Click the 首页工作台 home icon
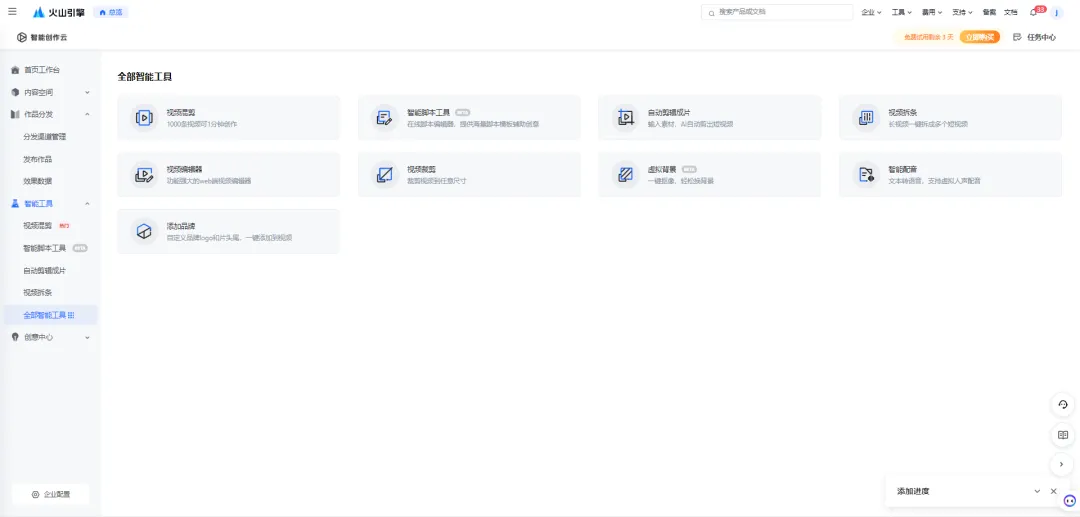This screenshot has height=517, width=1080. click(x=15, y=70)
